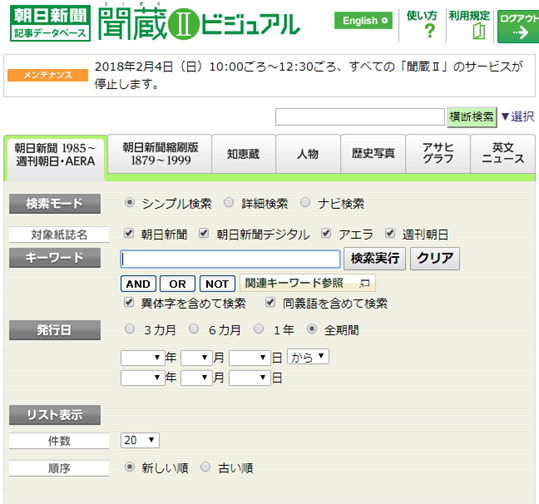
Task: Open the end year dropdown
Action: pyautogui.click(x=142, y=377)
